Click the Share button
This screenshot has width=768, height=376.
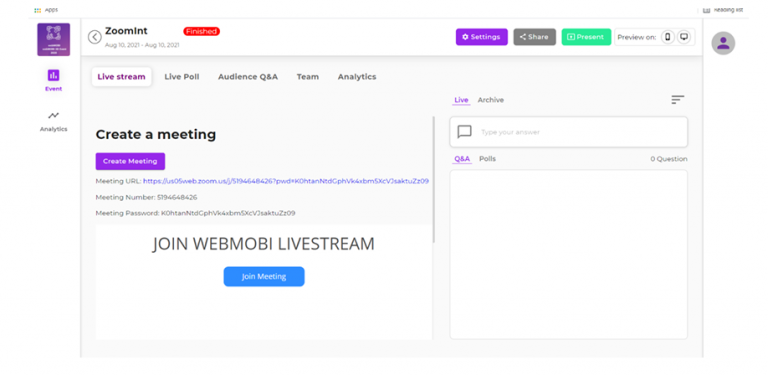point(534,37)
